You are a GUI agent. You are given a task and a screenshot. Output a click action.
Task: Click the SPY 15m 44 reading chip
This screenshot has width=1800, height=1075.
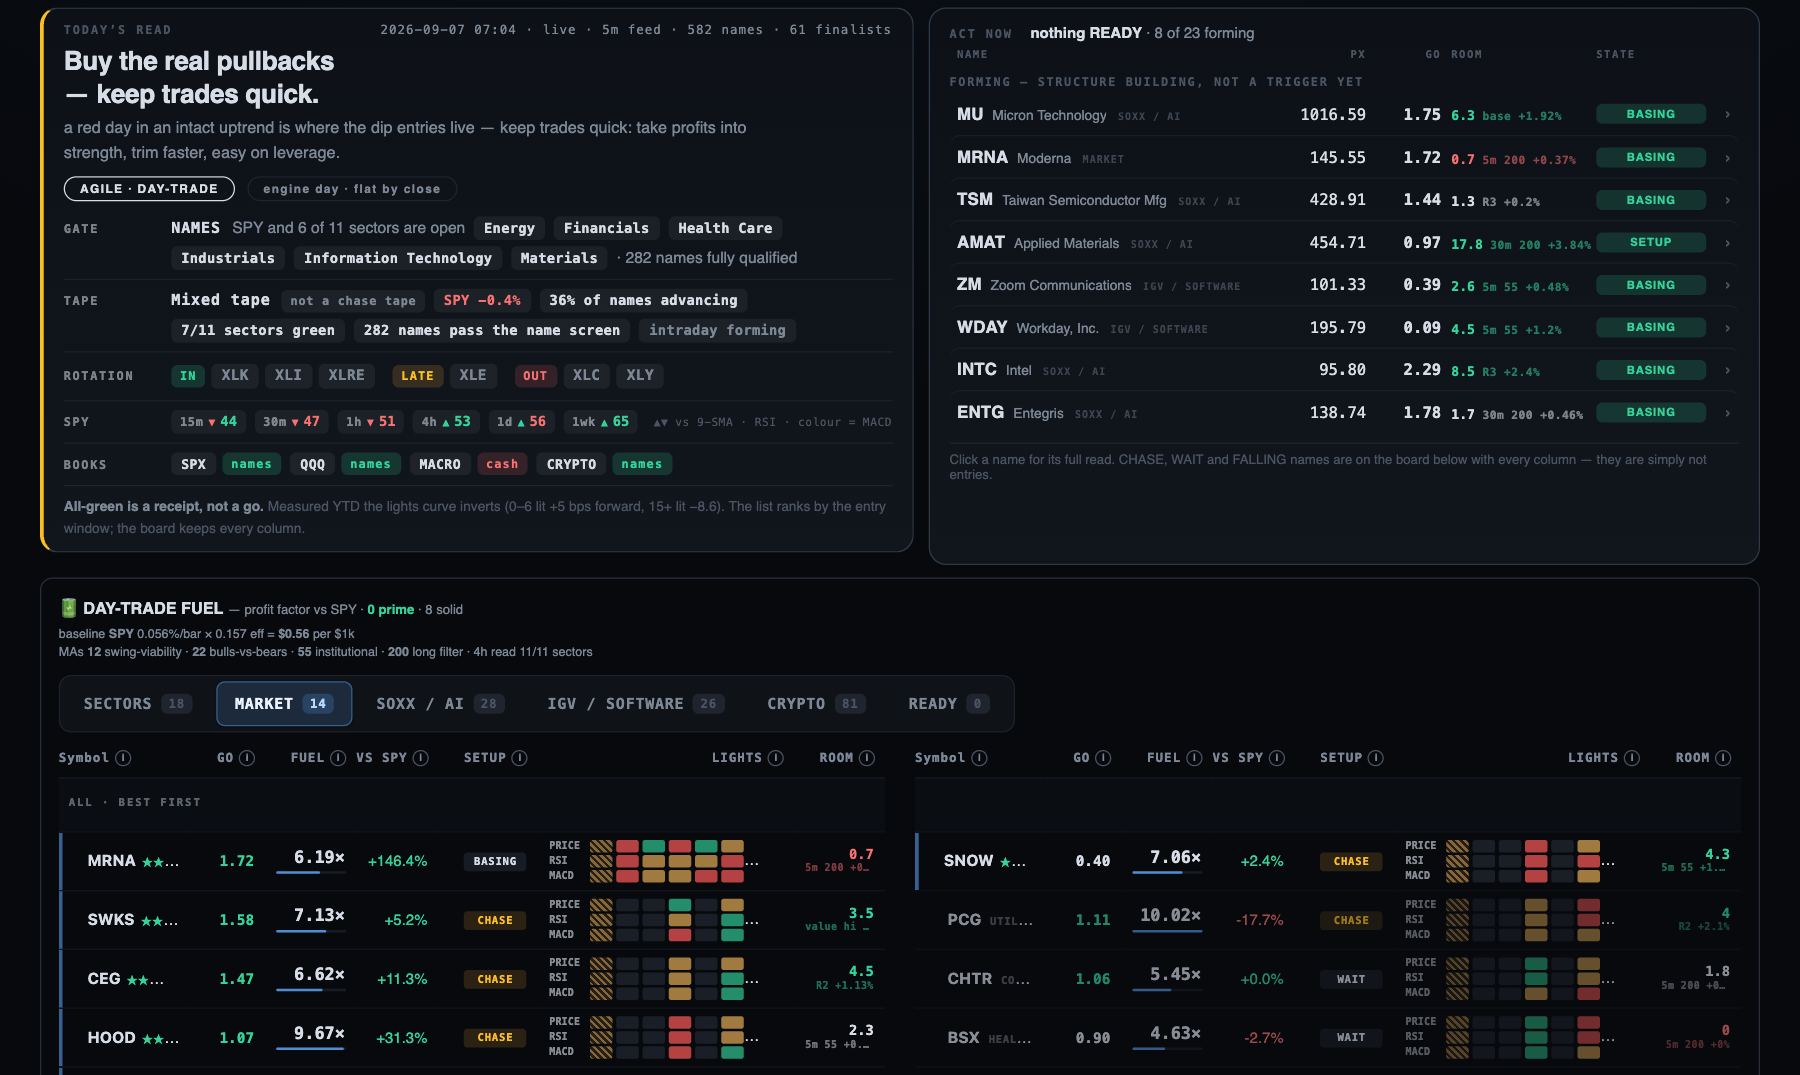click(208, 422)
